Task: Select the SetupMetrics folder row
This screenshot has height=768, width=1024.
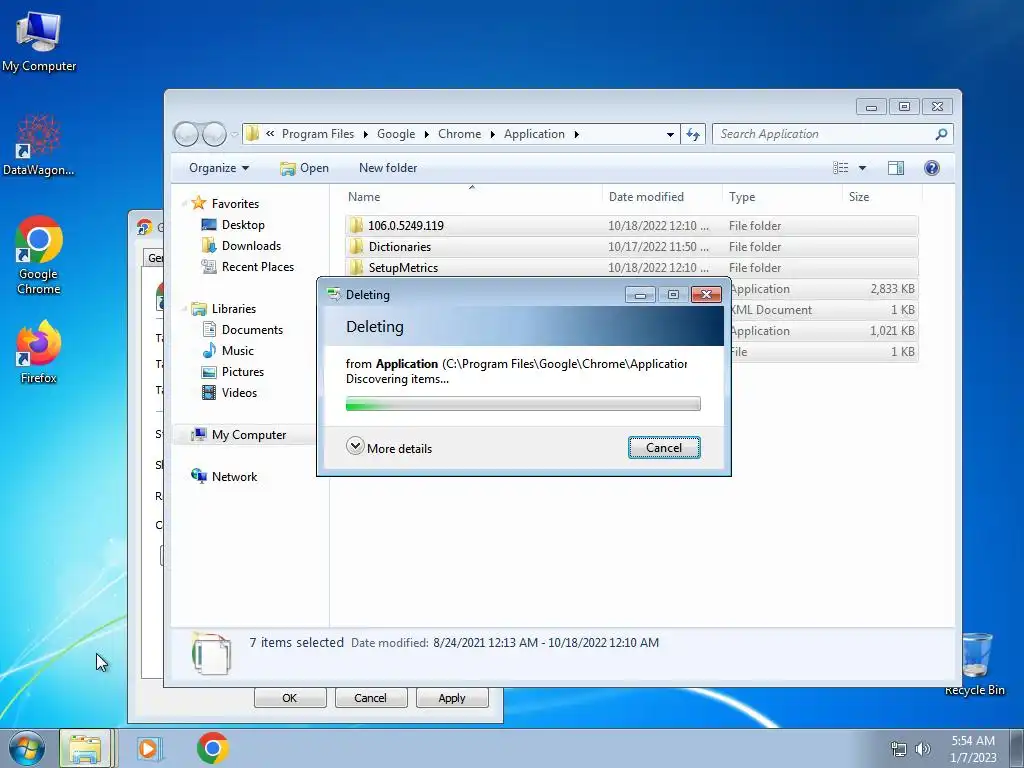Action: pos(631,268)
